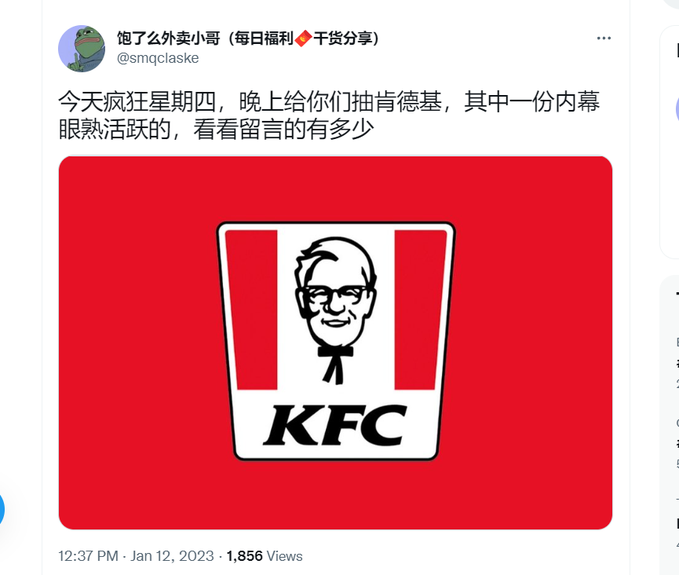This screenshot has width=679, height=575.
Task: Click tweet text line starting 今天疯狂星期四
Action: tap(329, 102)
